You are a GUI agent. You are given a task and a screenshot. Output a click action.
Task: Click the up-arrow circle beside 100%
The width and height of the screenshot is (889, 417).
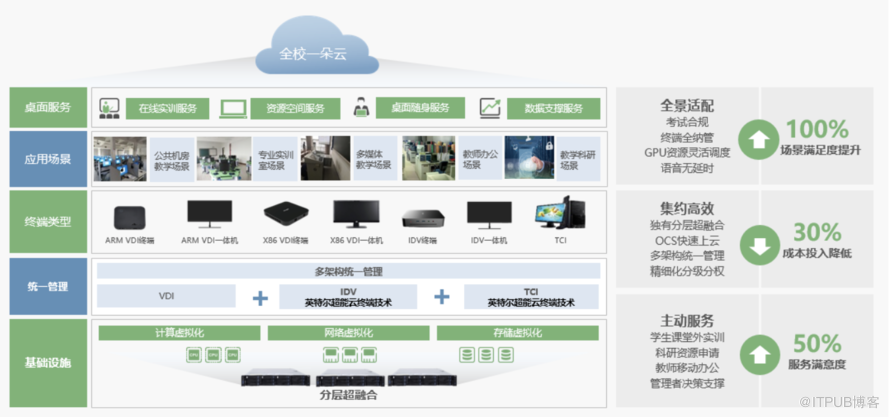pyautogui.click(x=759, y=140)
